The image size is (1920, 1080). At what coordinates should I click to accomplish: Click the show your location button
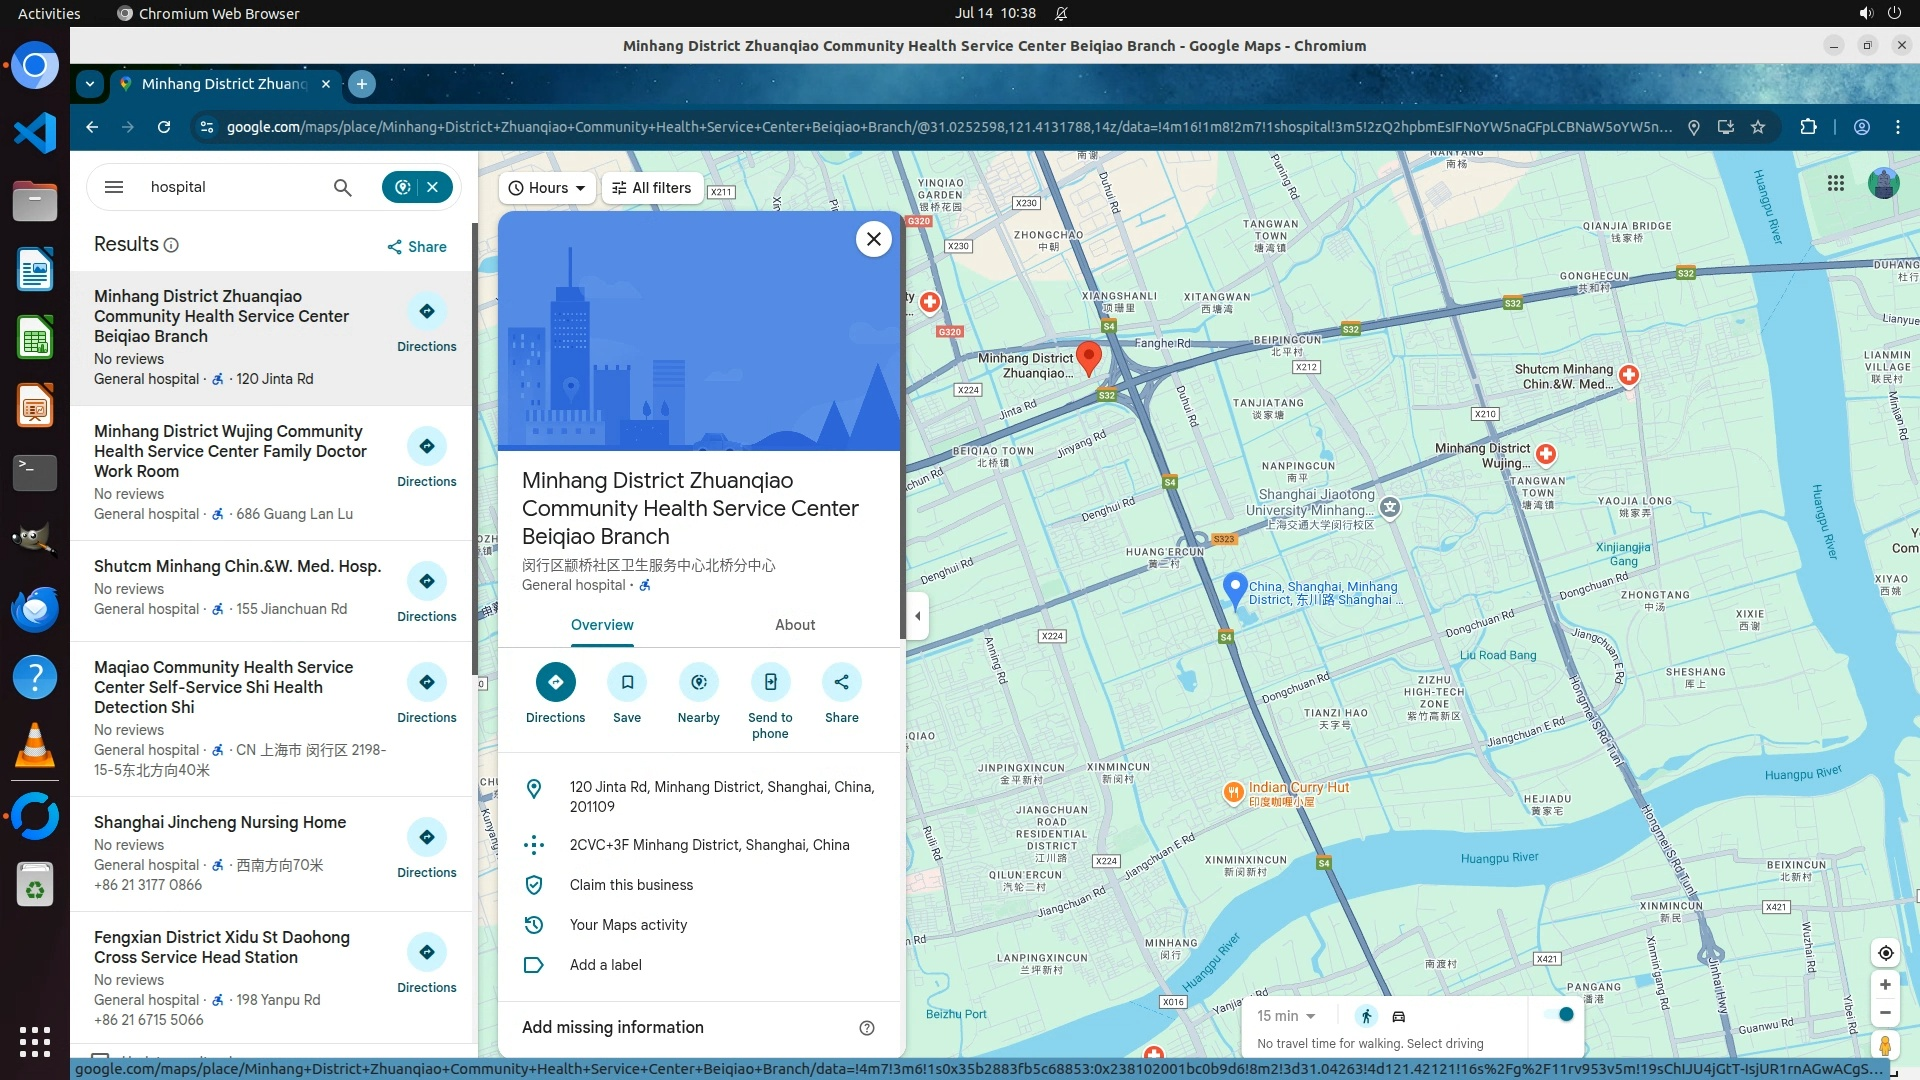(x=1885, y=953)
